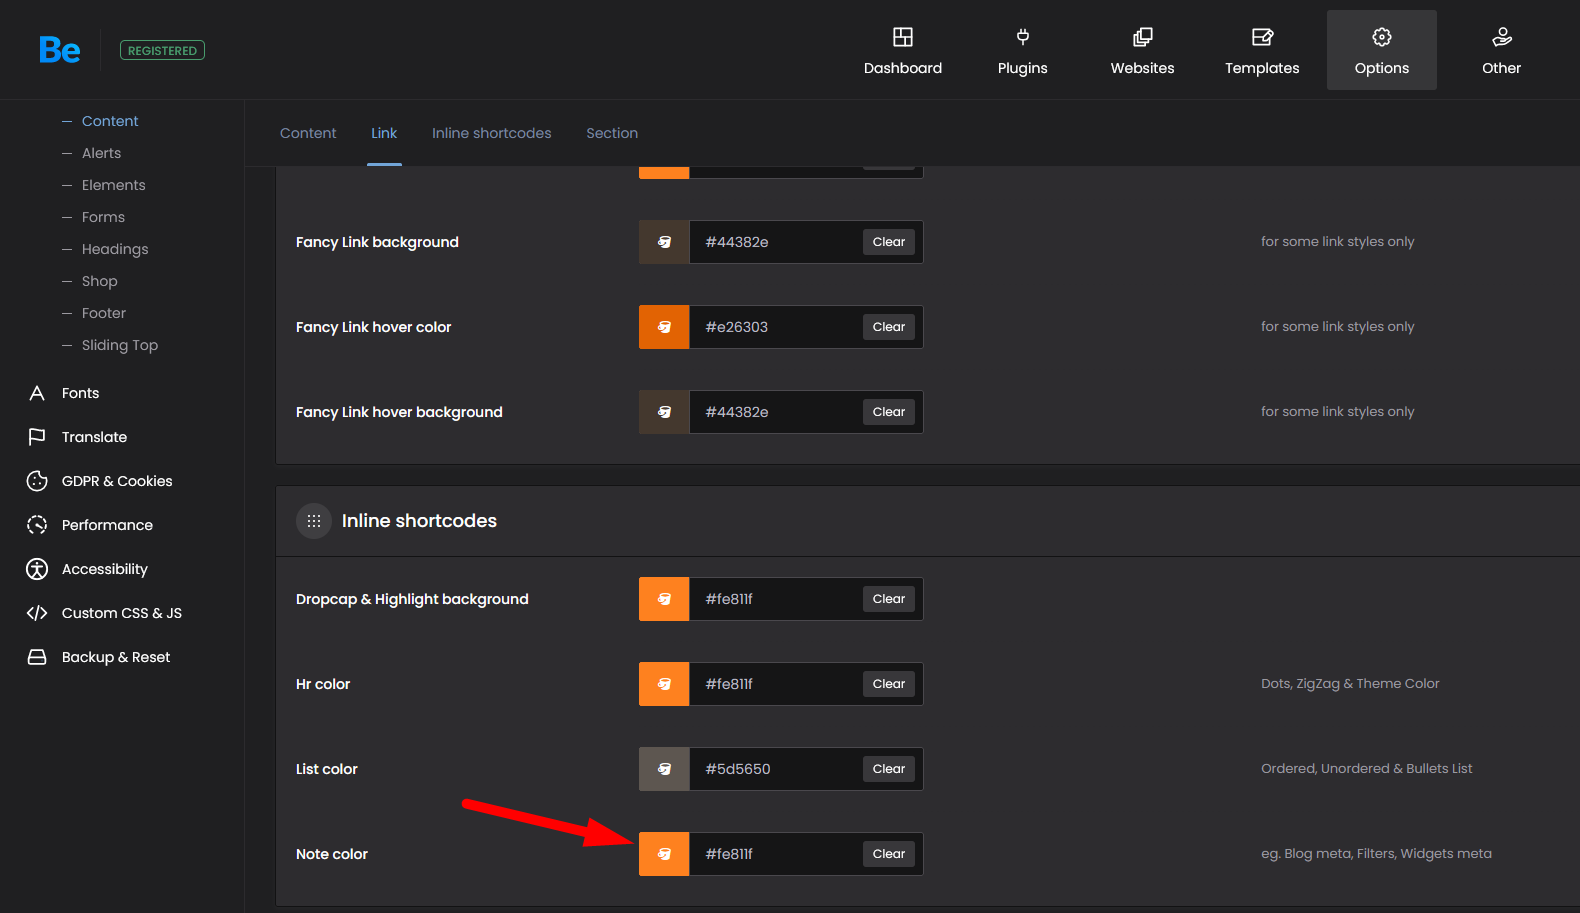Open the Websites icon
The image size is (1580, 913).
[x=1143, y=37]
